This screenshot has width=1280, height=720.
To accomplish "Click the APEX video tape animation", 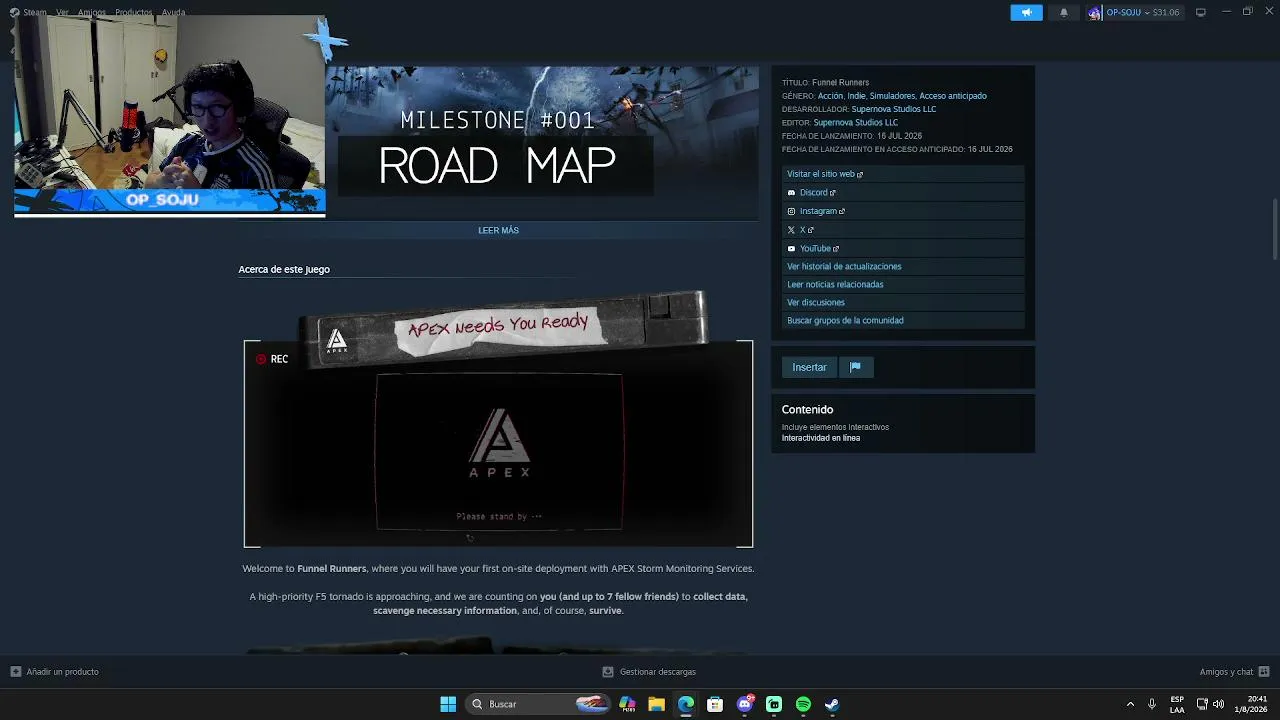I will (x=498, y=420).
